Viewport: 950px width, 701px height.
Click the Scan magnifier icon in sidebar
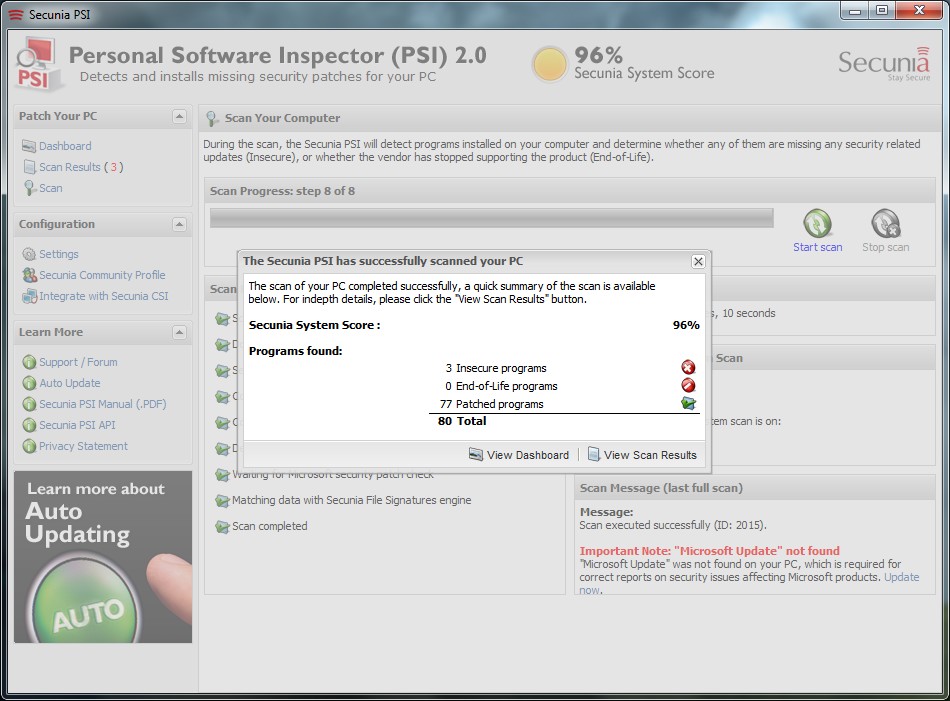[x=28, y=188]
